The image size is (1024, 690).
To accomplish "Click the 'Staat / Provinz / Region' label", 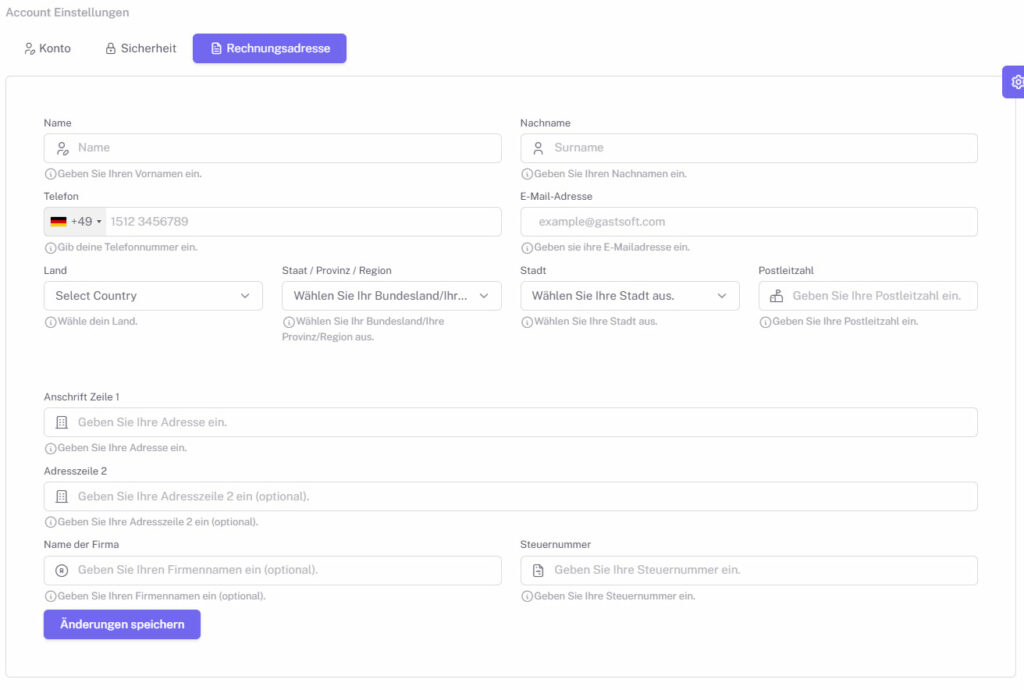I will (336, 270).
